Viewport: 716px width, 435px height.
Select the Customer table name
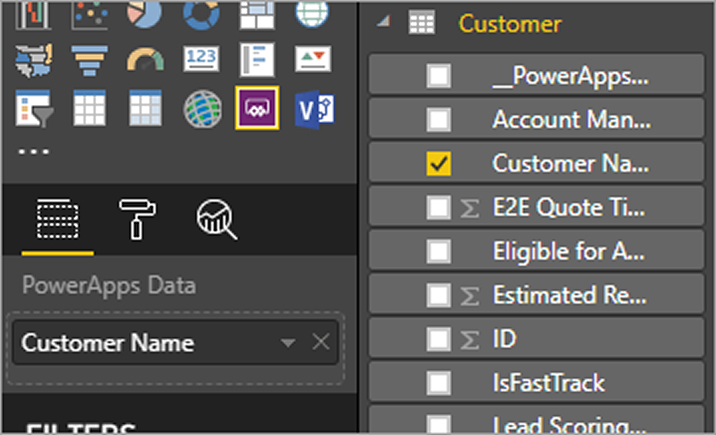tap(510, 24)
